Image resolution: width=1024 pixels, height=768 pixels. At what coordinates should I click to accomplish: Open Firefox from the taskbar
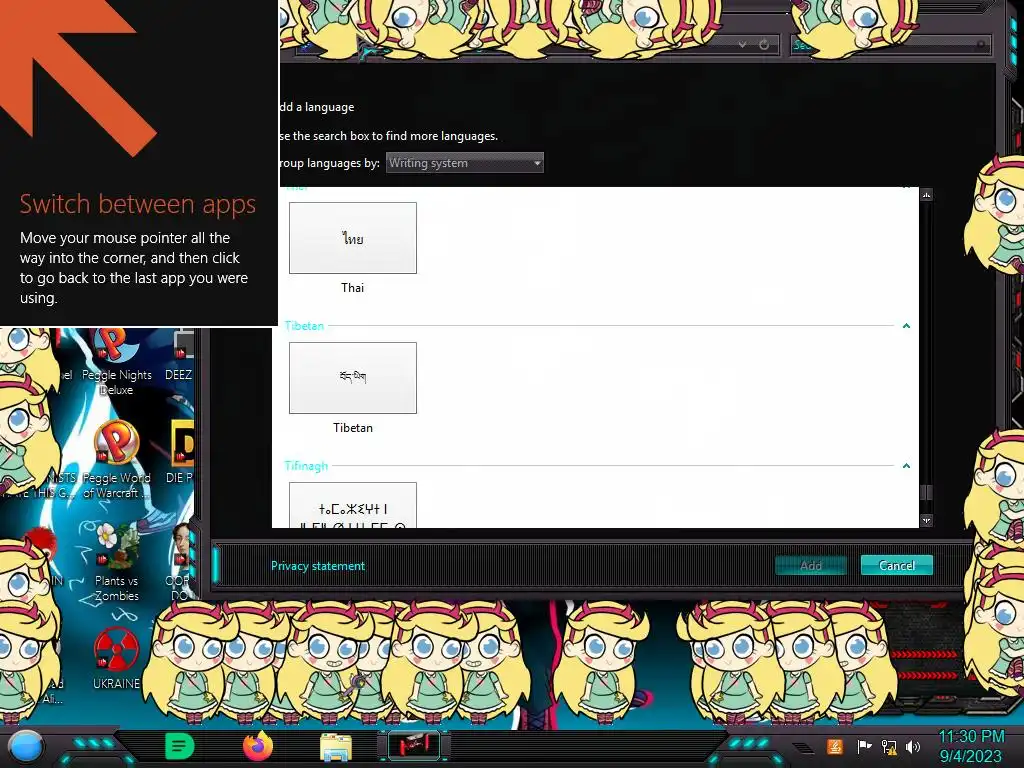[257, 746]
